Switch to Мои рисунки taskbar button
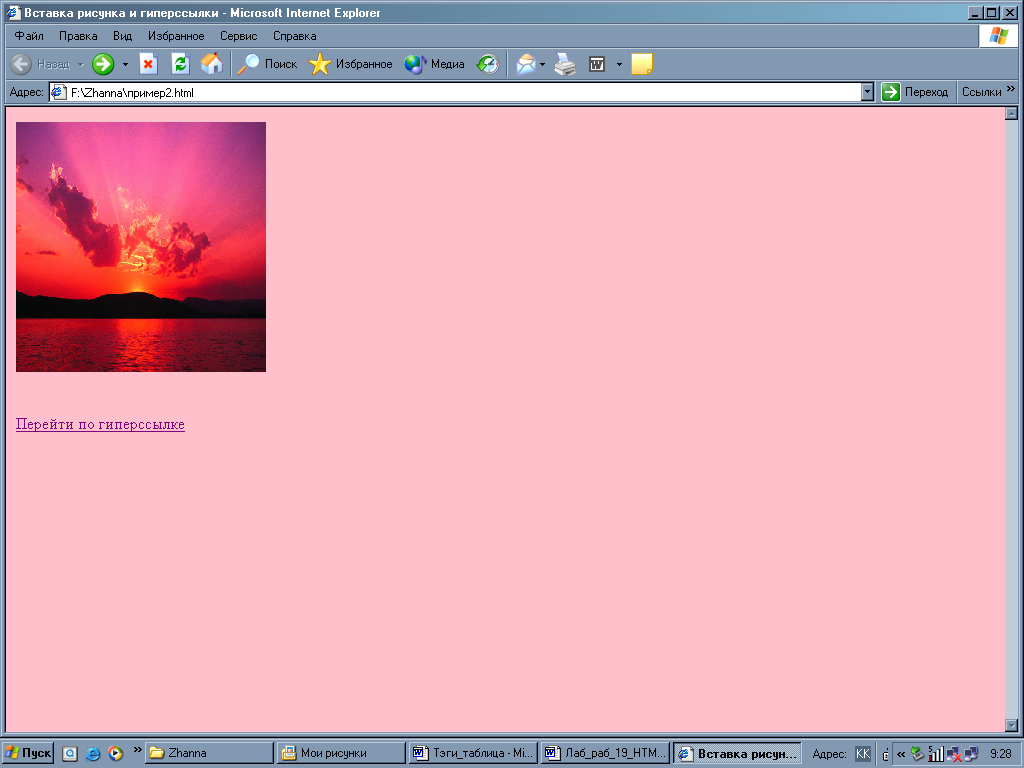The height and width of the screenshot is (768, 1024). [342, 753]
